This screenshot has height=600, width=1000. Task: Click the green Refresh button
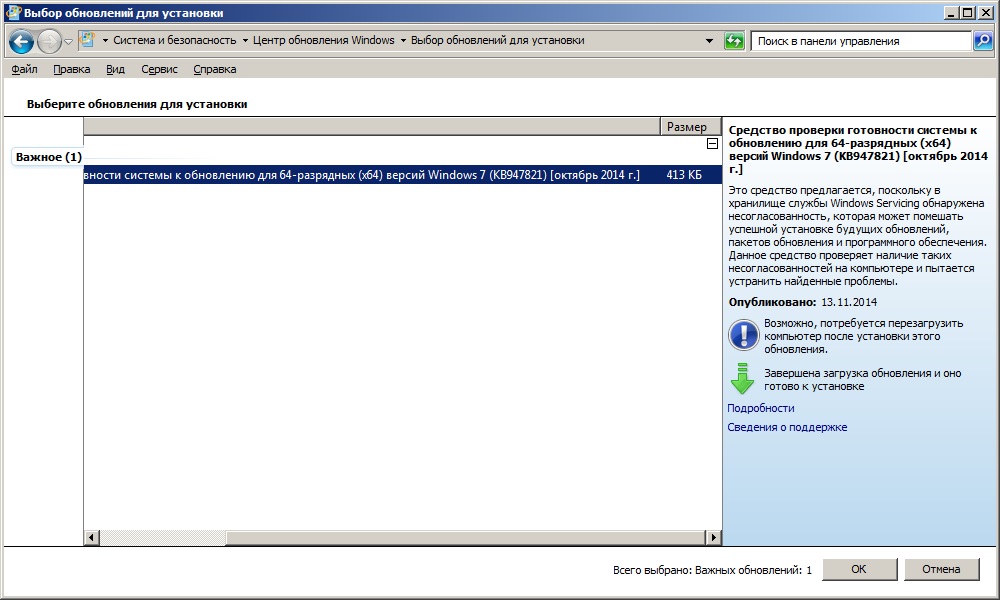pos(734,41)
